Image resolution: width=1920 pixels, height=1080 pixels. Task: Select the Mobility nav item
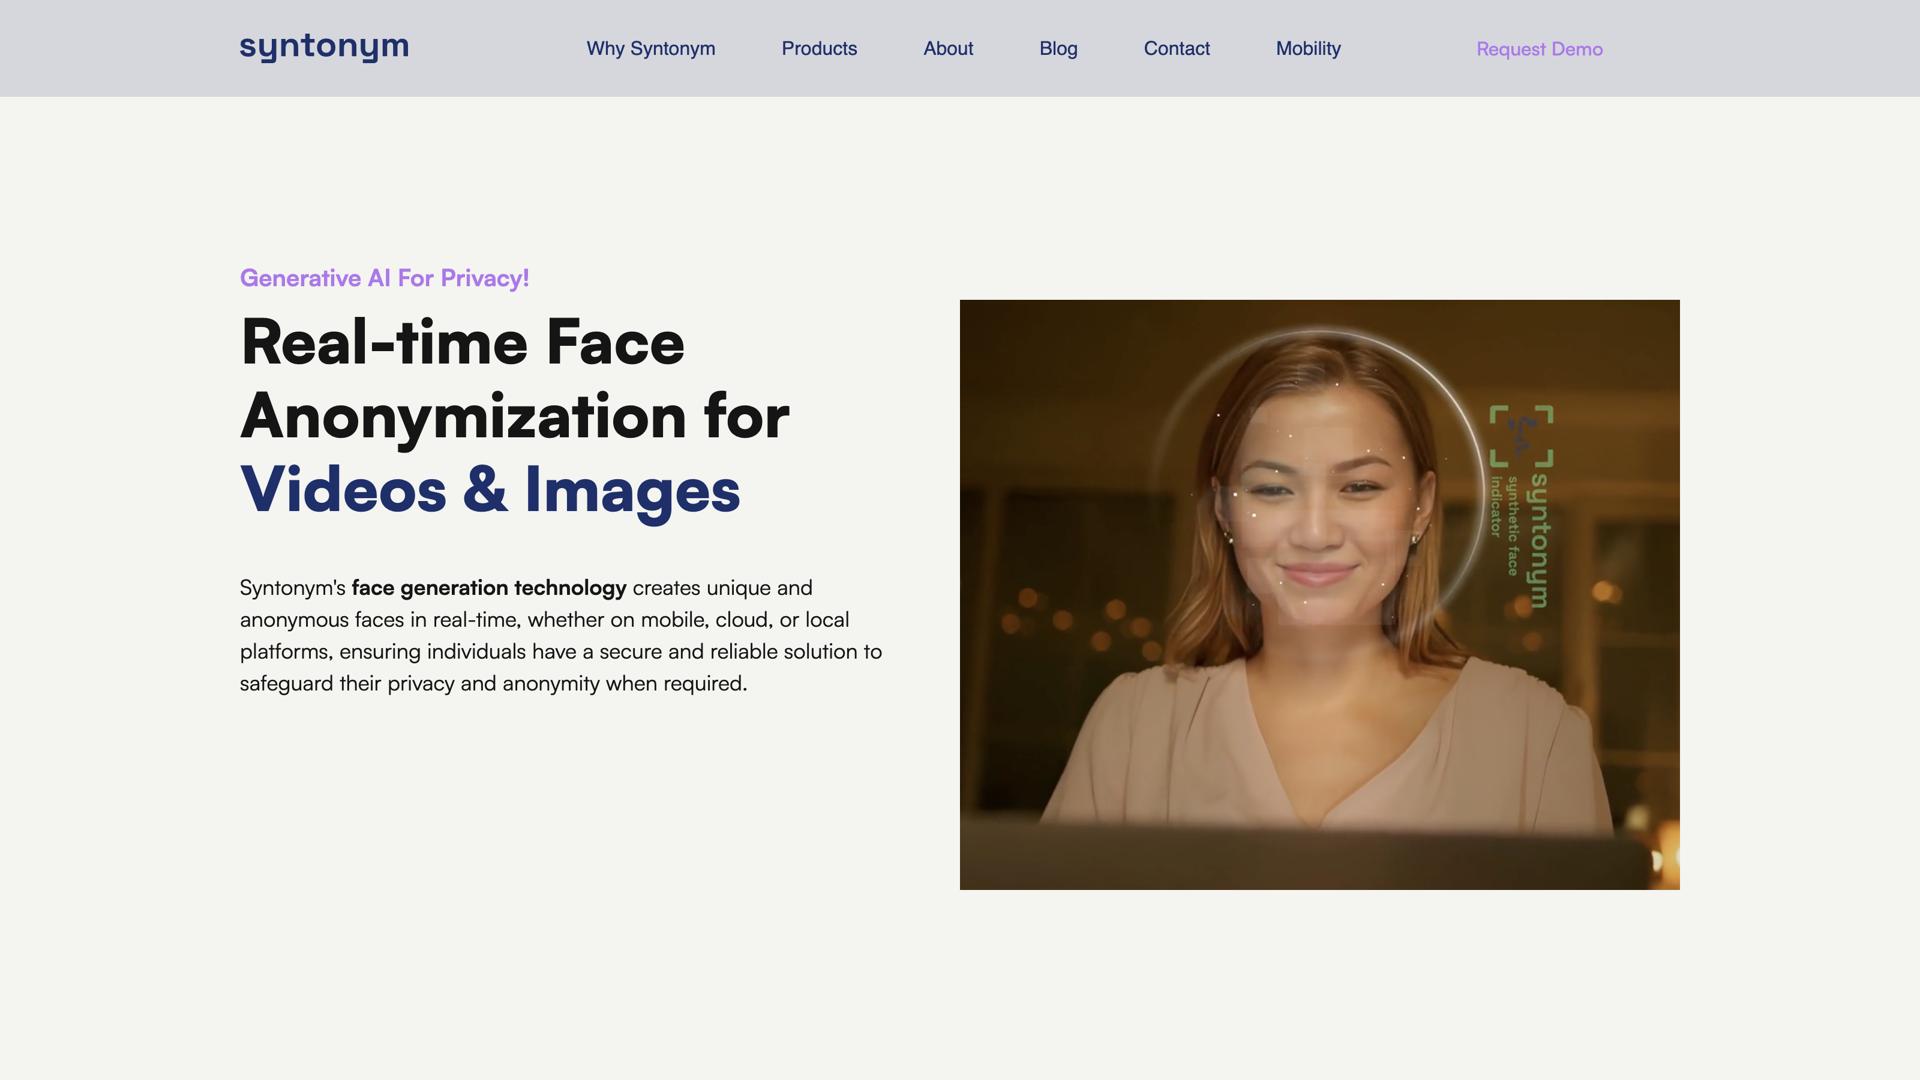[x=1307, y=48]
